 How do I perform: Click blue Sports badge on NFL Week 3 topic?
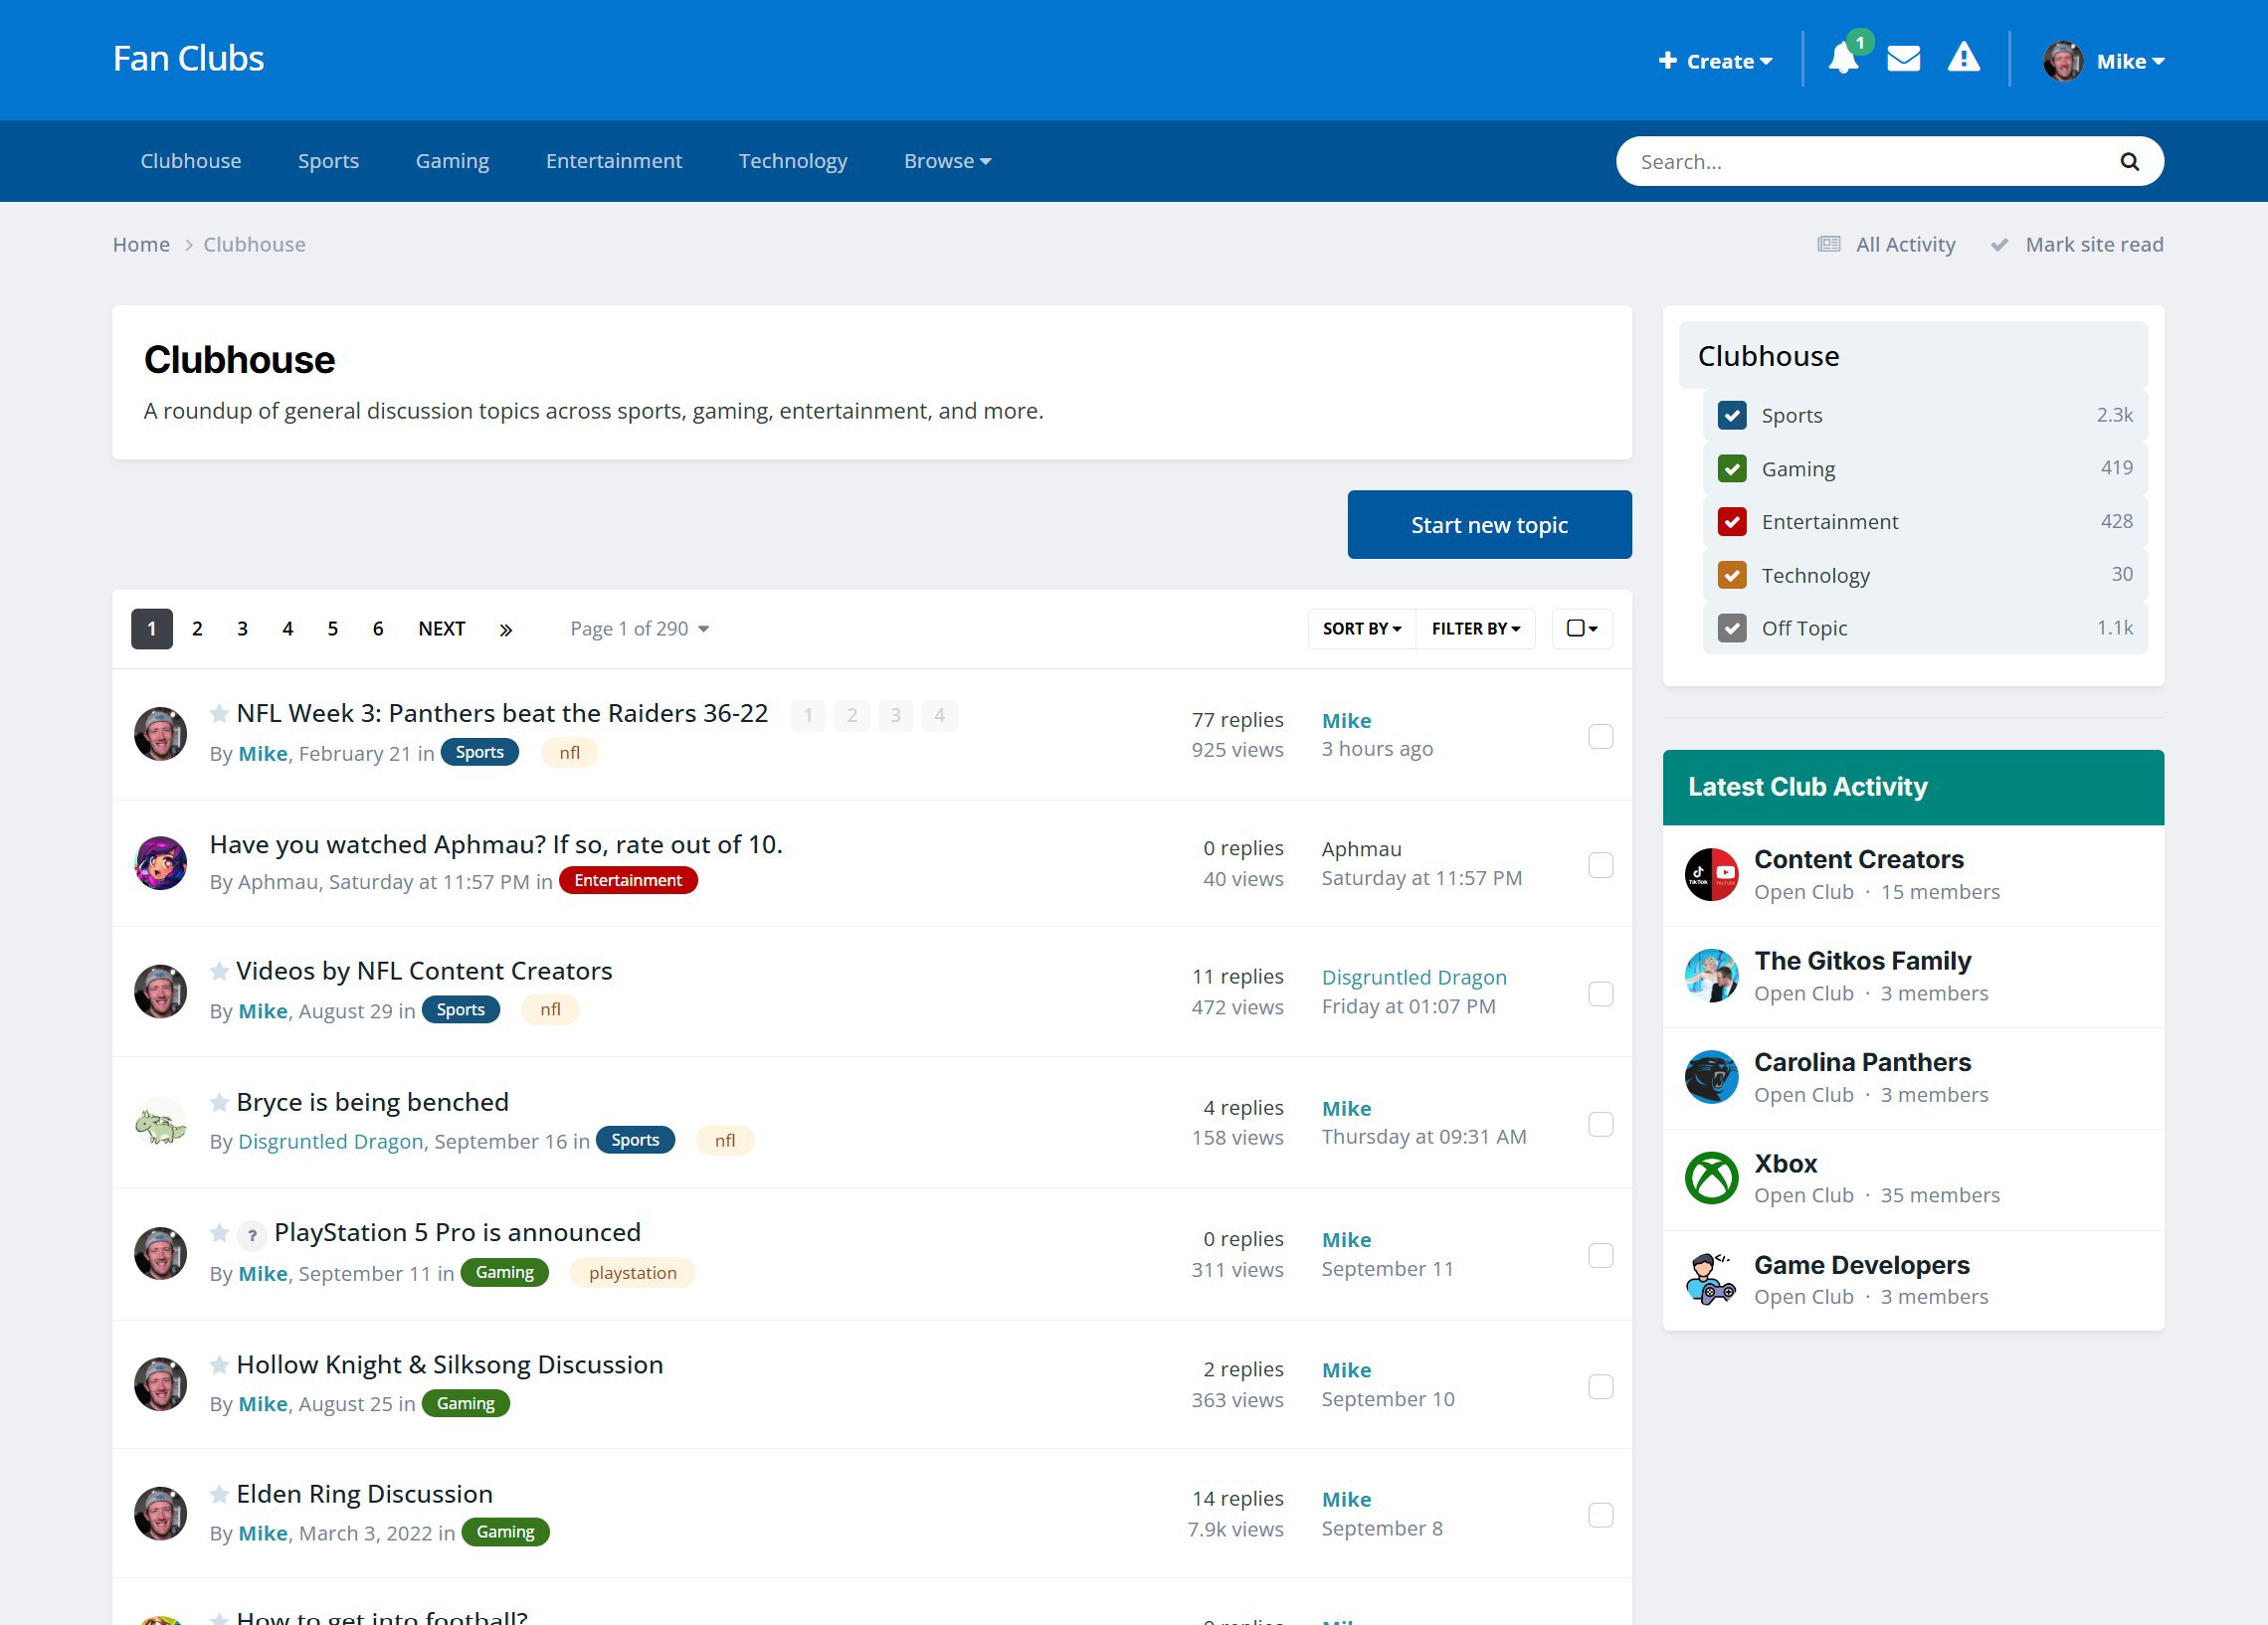479,753
